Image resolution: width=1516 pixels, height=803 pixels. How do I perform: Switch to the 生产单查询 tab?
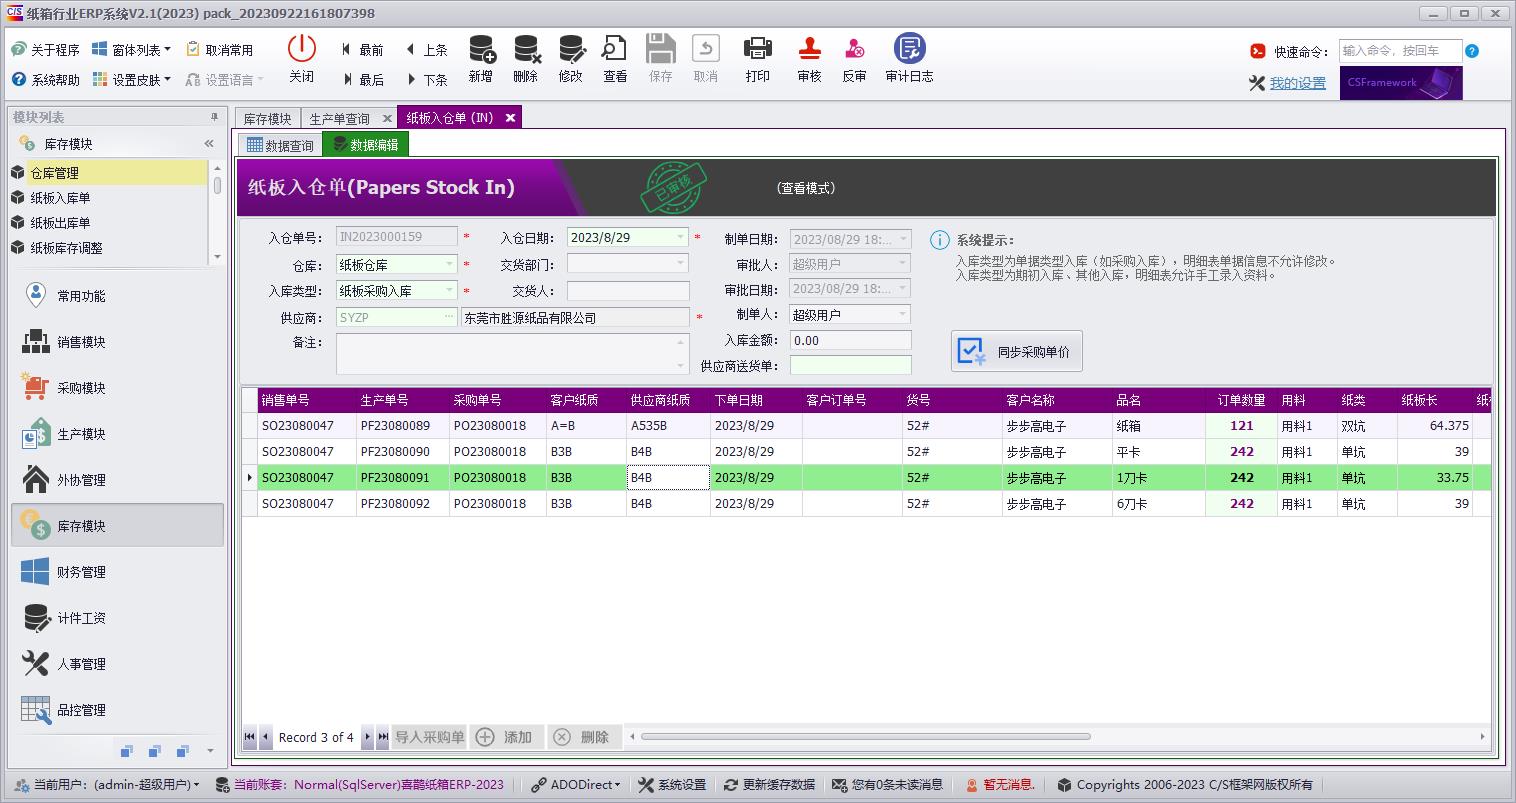click(340, 117)
